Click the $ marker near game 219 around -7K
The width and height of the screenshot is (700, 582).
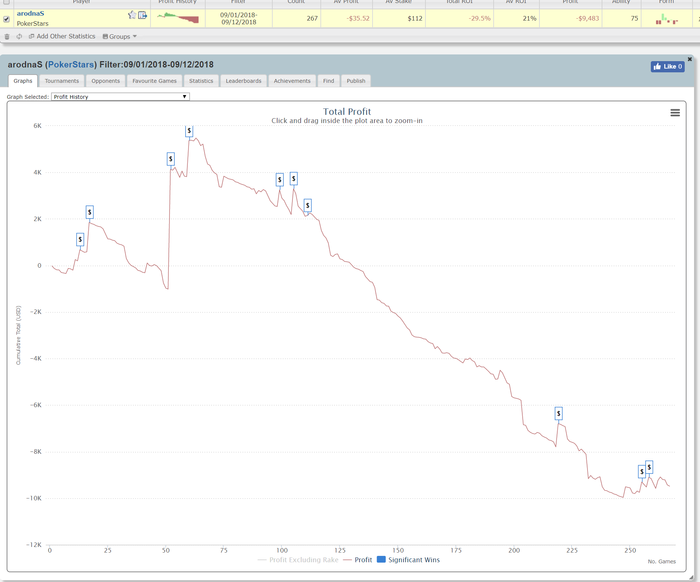[x=558, y=414]
